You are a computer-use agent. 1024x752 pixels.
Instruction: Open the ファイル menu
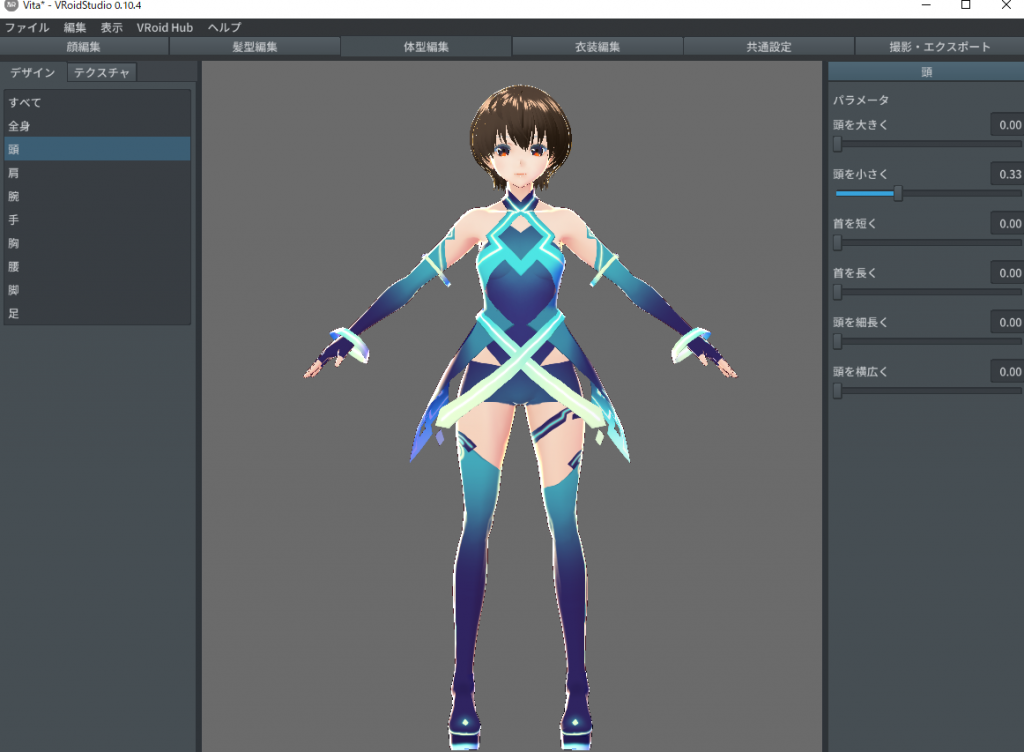27,28
